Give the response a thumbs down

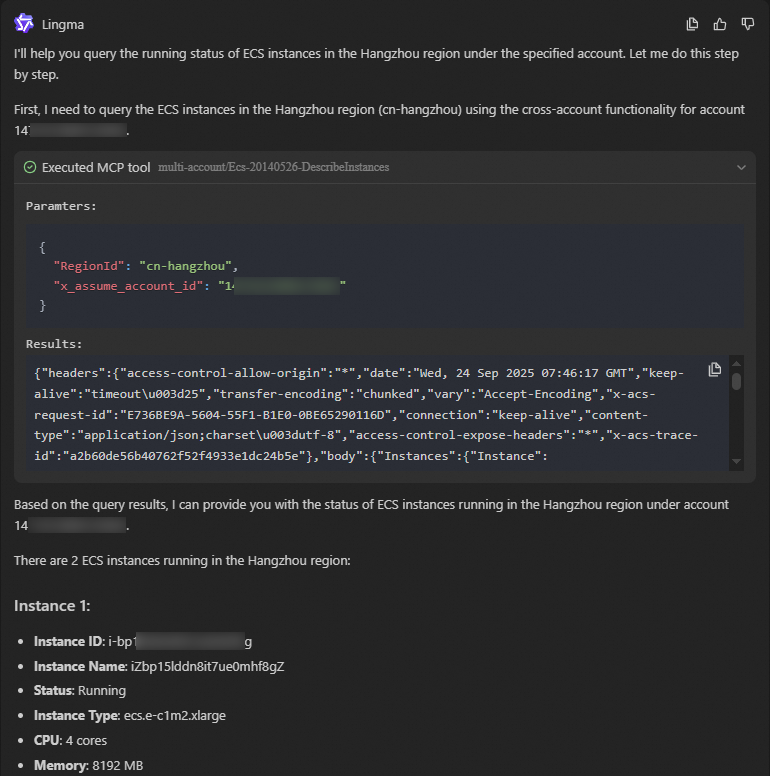click(x=747, y=24)
